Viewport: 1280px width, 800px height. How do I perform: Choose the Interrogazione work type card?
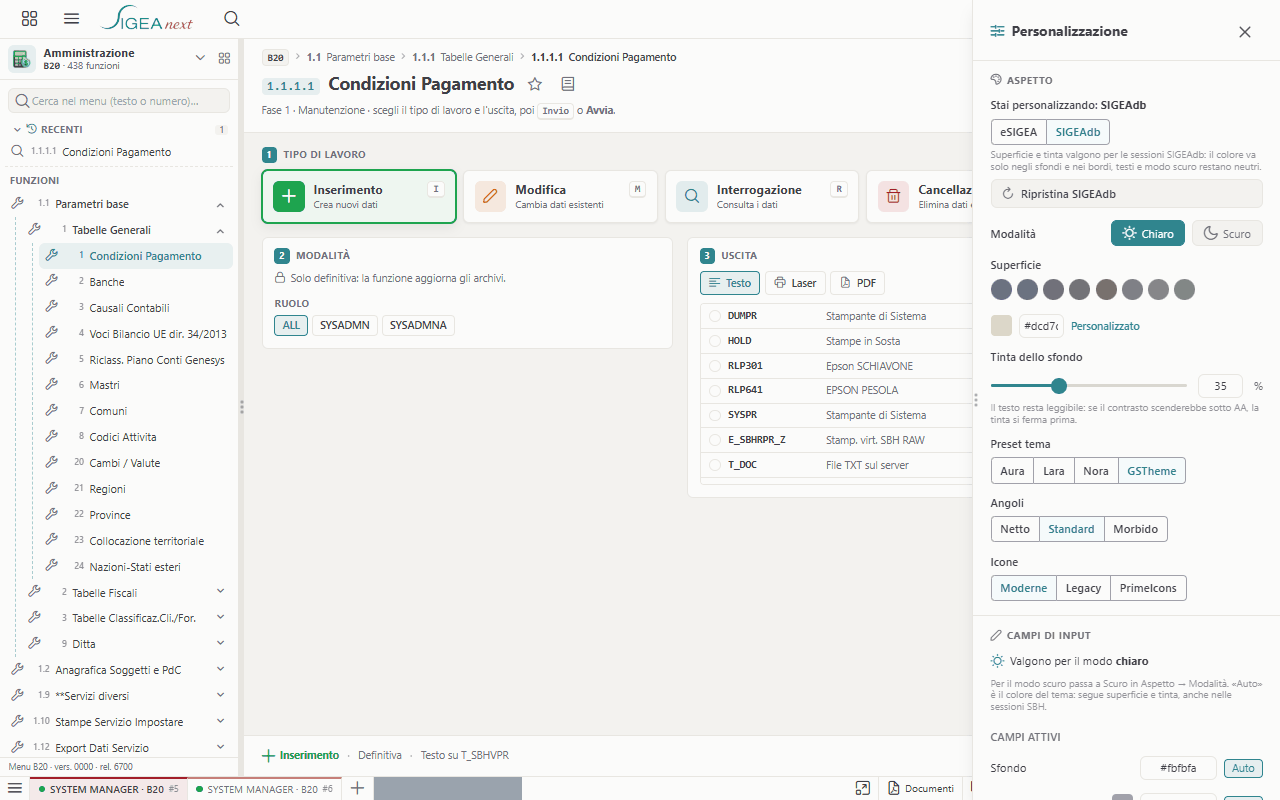[762, 196]
